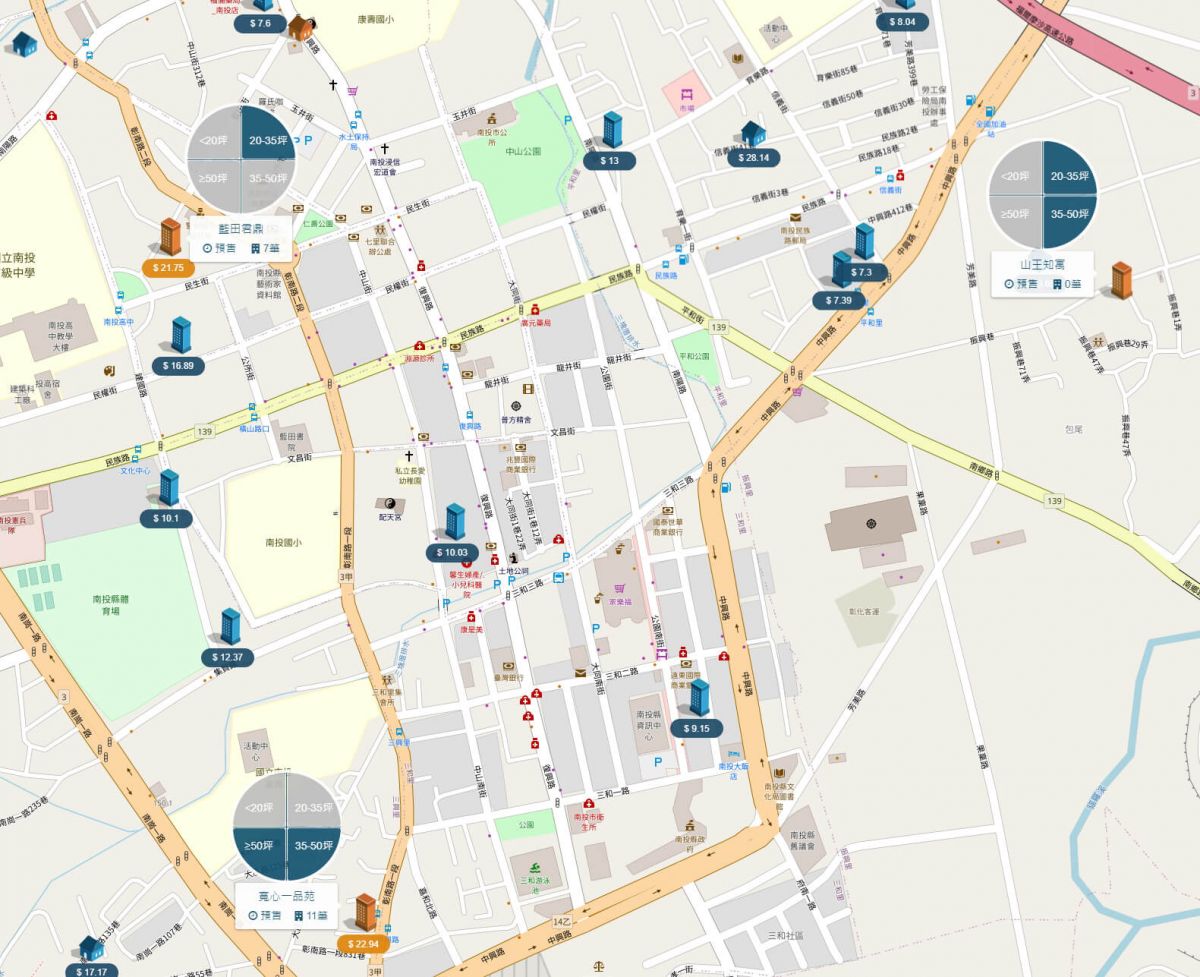
Task: Click the 3甲 route shield
Action: (346, 577)
